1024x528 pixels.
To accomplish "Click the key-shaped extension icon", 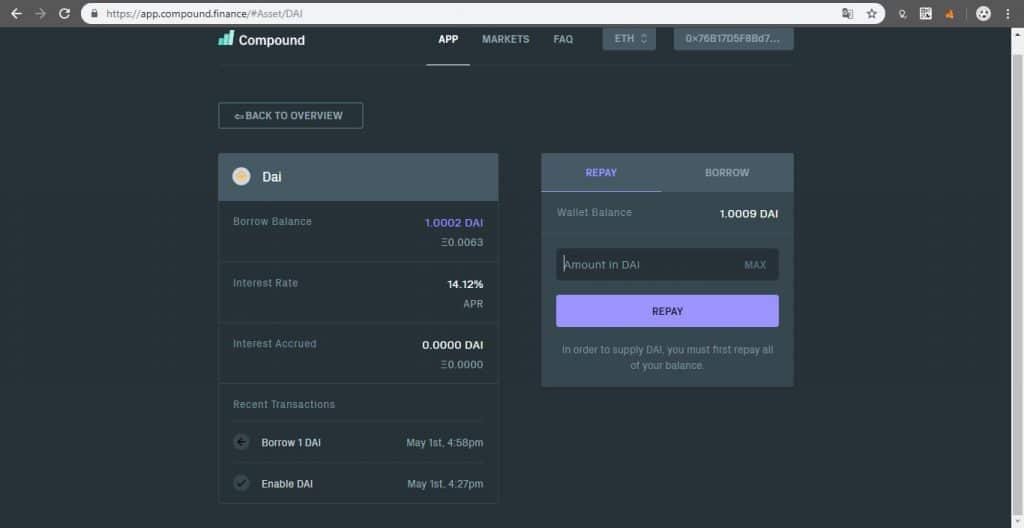I will 902,13.
